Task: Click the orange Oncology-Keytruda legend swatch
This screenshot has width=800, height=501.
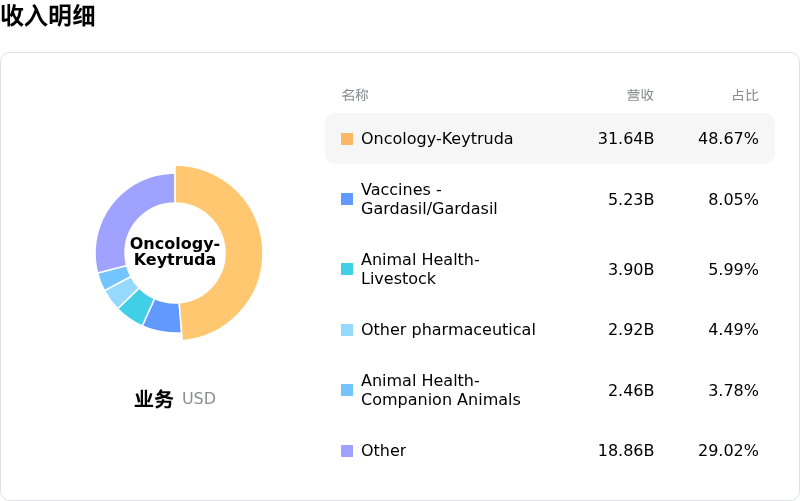Action: (x=347, y=139)
